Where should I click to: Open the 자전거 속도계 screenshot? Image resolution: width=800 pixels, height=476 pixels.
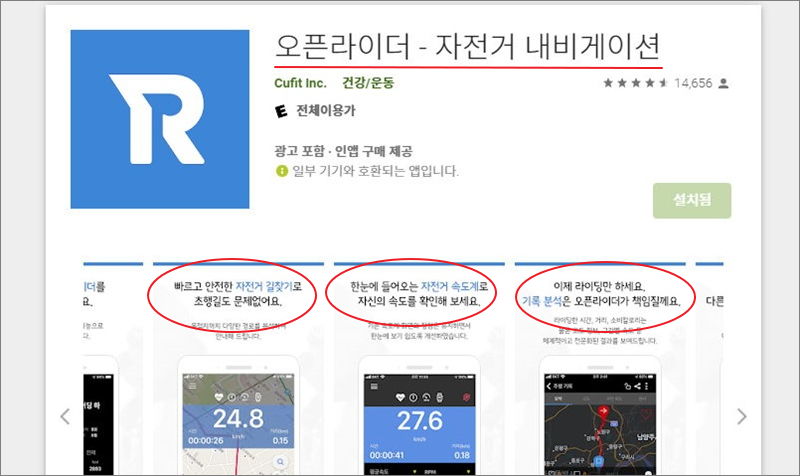[x=419, y=368]
